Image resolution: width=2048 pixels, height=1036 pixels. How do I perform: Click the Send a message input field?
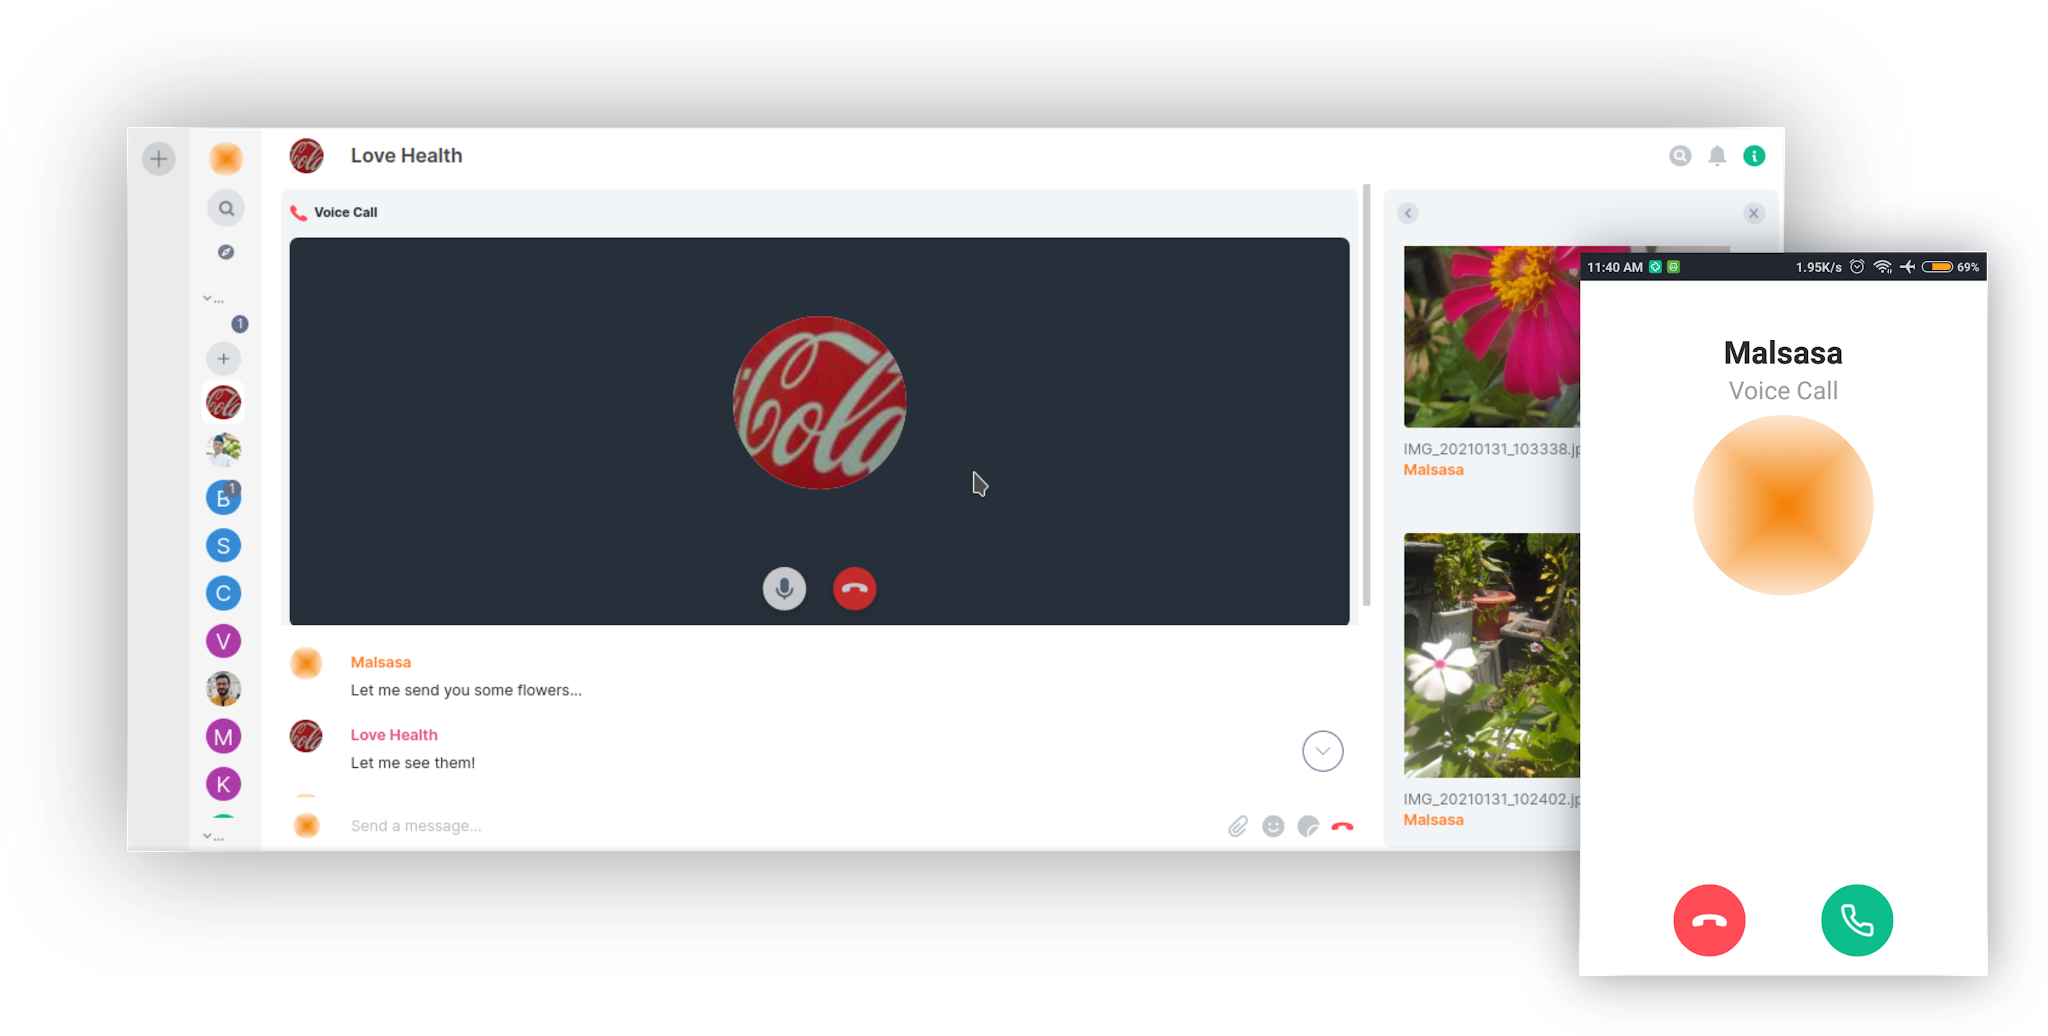coord(780,826)
